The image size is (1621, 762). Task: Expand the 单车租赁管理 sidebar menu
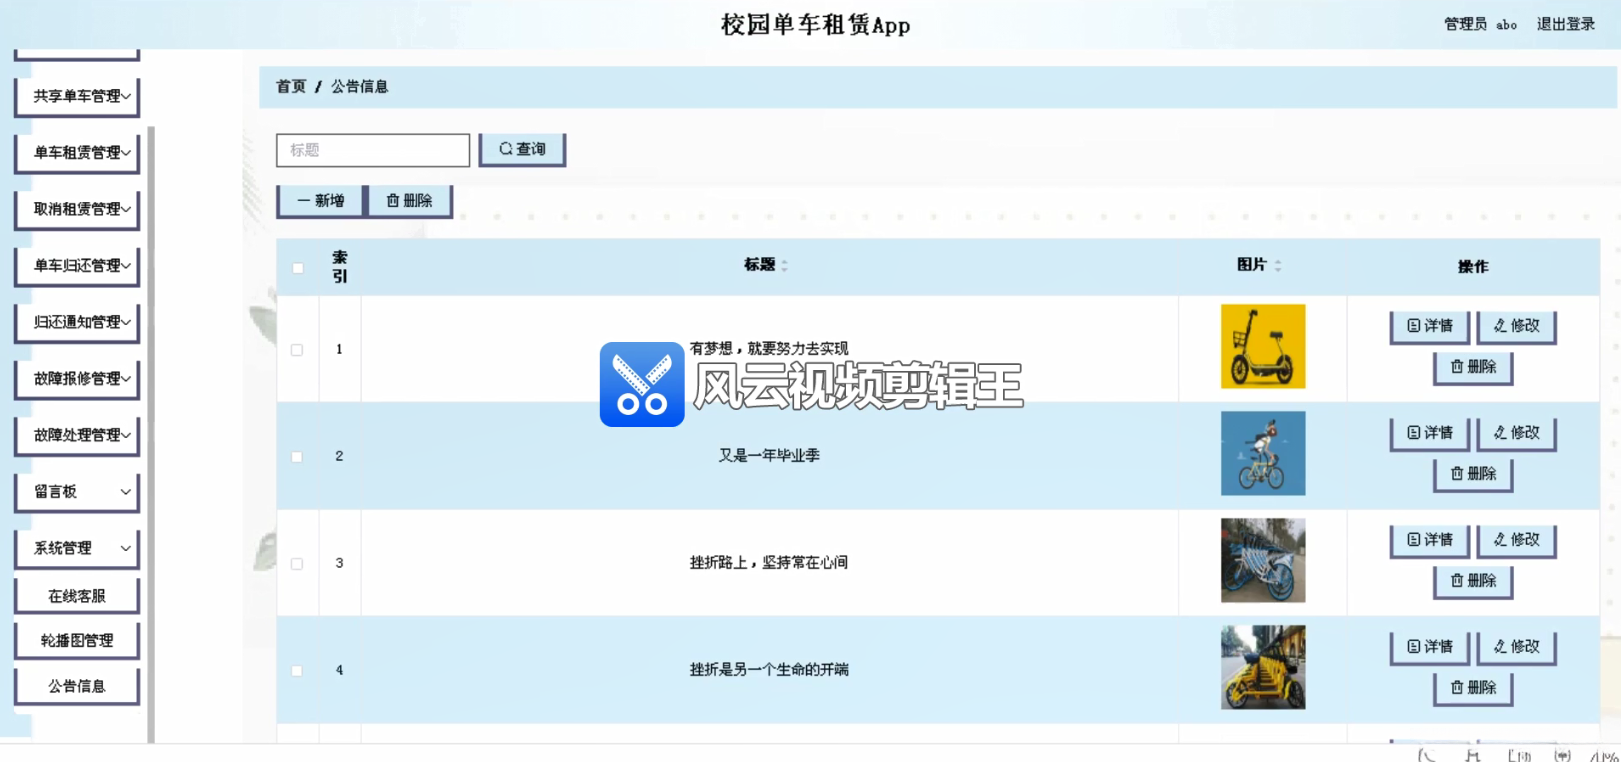click(77, 153)
